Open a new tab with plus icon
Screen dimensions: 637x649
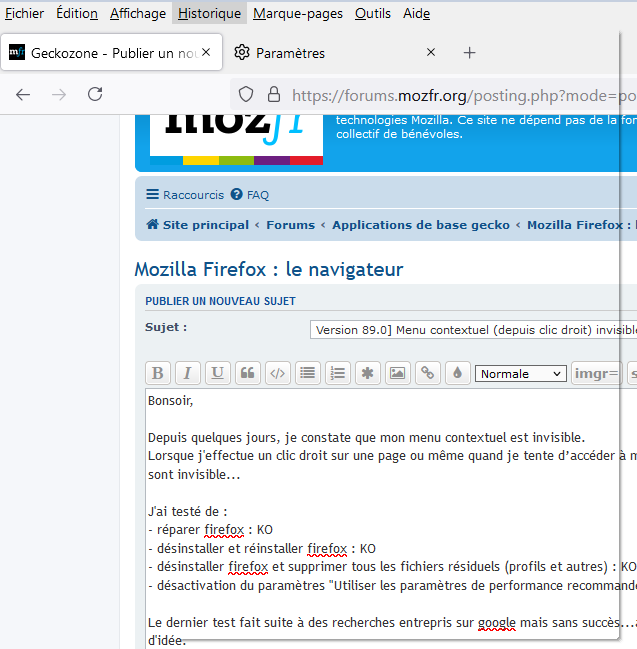469,53
